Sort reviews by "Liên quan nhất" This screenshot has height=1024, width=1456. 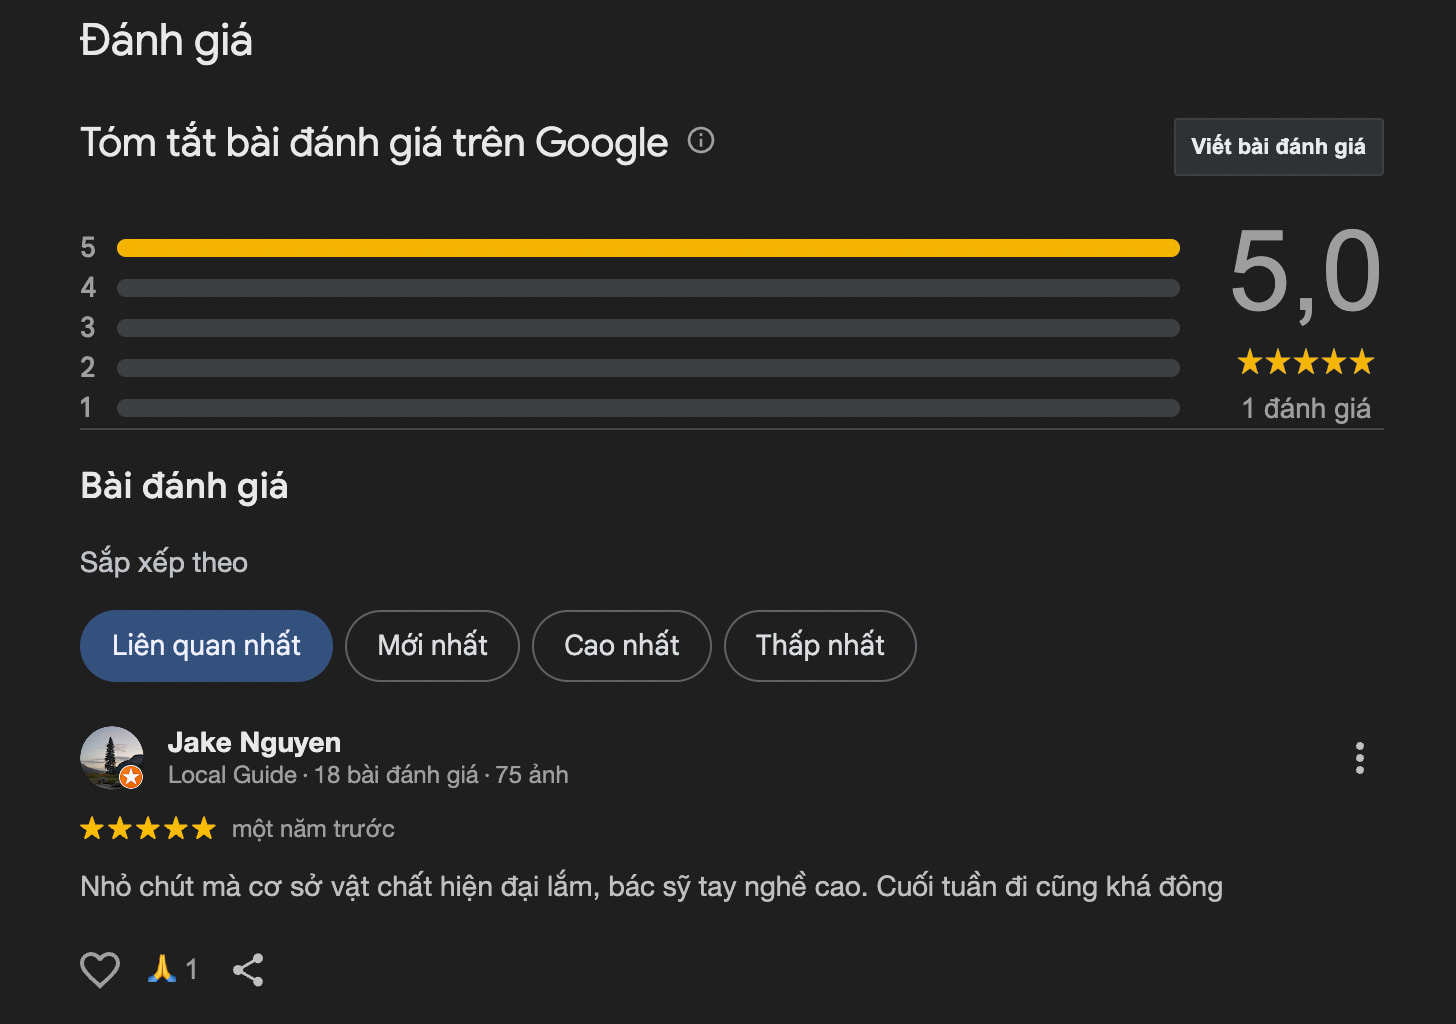pos(206,646)
